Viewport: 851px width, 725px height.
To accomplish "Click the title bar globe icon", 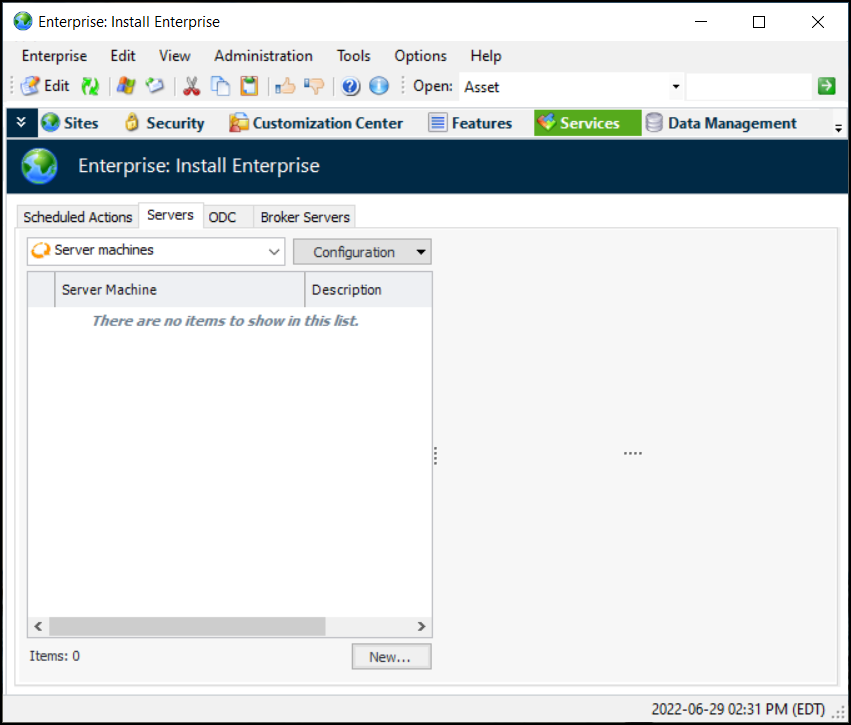I will click(23, 22).
